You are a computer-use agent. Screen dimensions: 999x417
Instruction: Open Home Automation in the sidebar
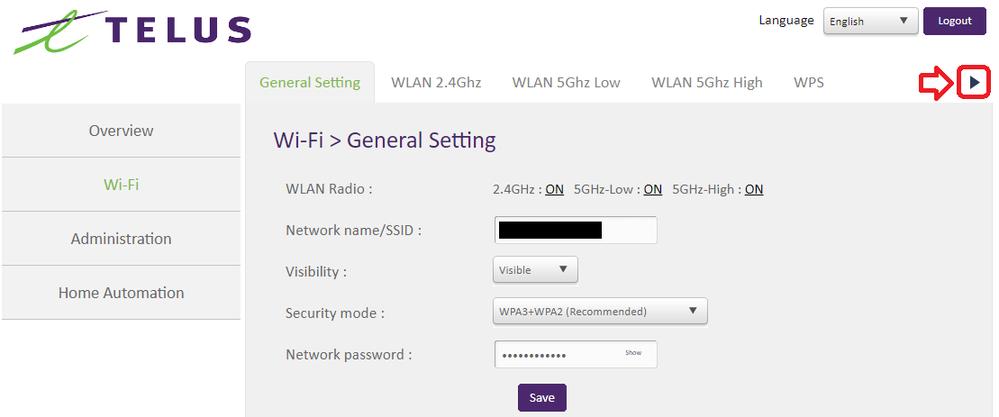[121, 293]
